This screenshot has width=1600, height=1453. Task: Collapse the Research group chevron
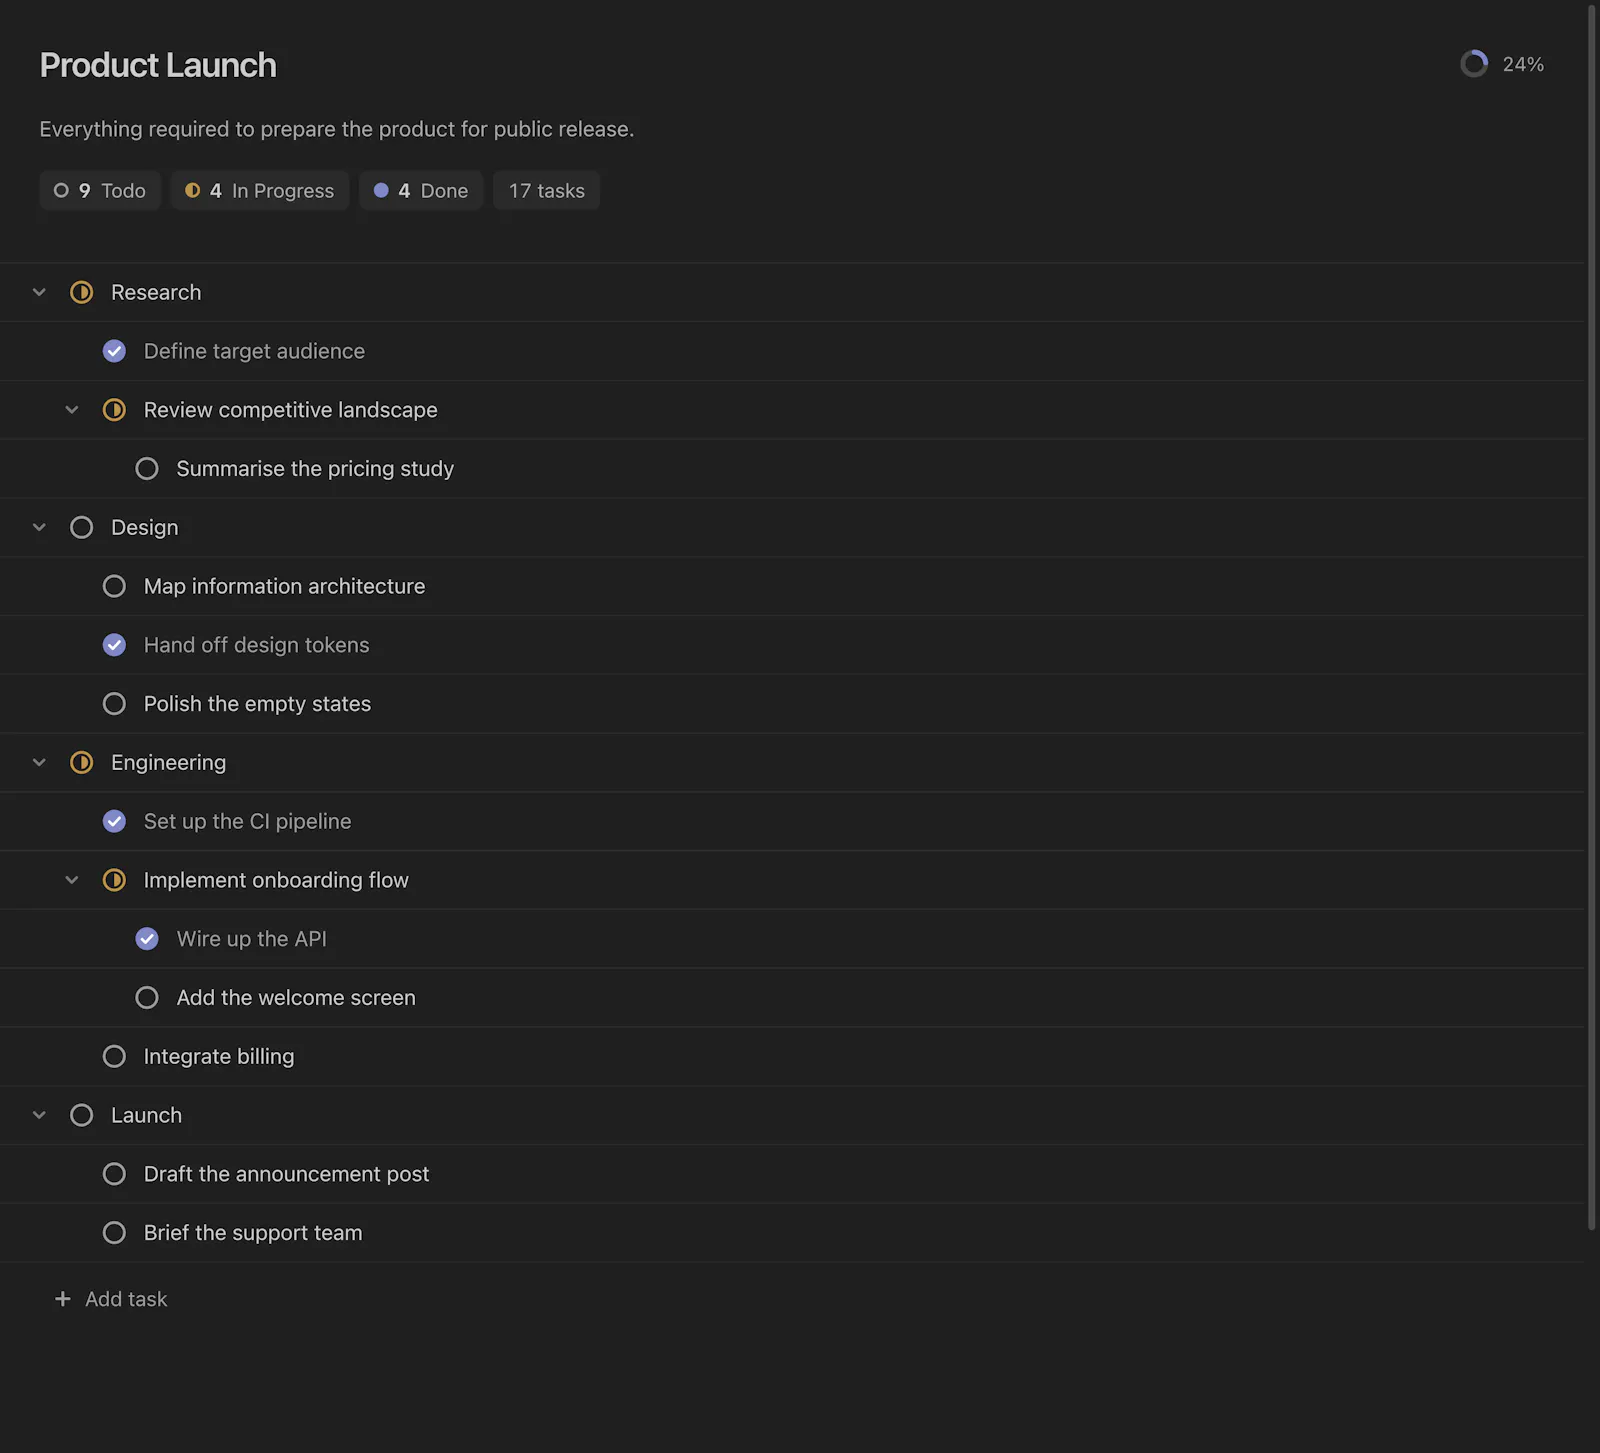point(39,292)
